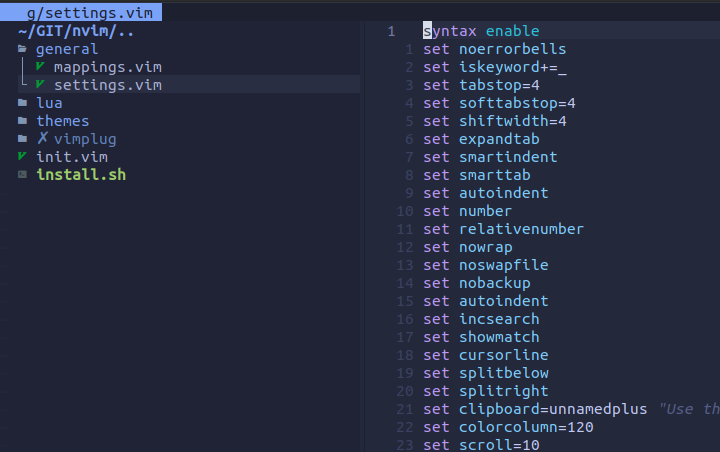Click 'clipboard=unnamedplus' setting
Viewport: 720px width, 452px height.
pyautogui.click(x=553, y=409)
